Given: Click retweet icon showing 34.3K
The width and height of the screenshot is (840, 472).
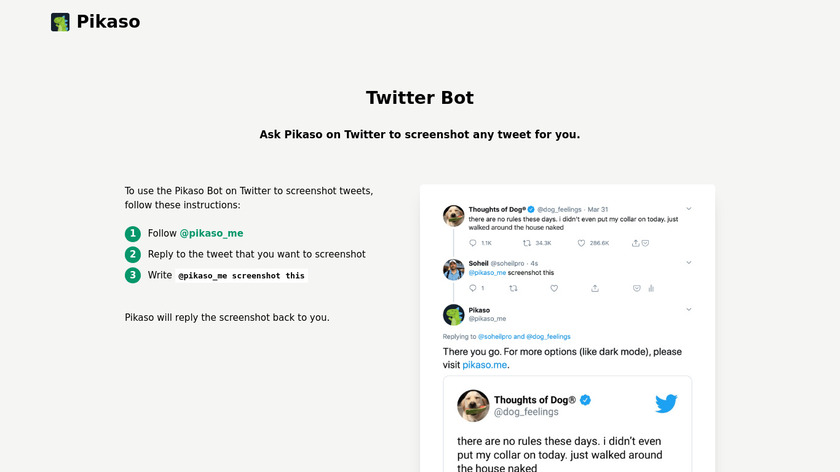Looking at the screenshot, I should 527,243.
